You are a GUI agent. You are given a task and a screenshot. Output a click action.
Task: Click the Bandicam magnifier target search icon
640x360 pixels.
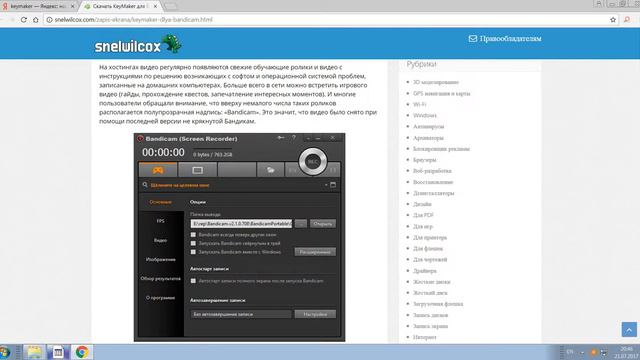tap(145, 185)
